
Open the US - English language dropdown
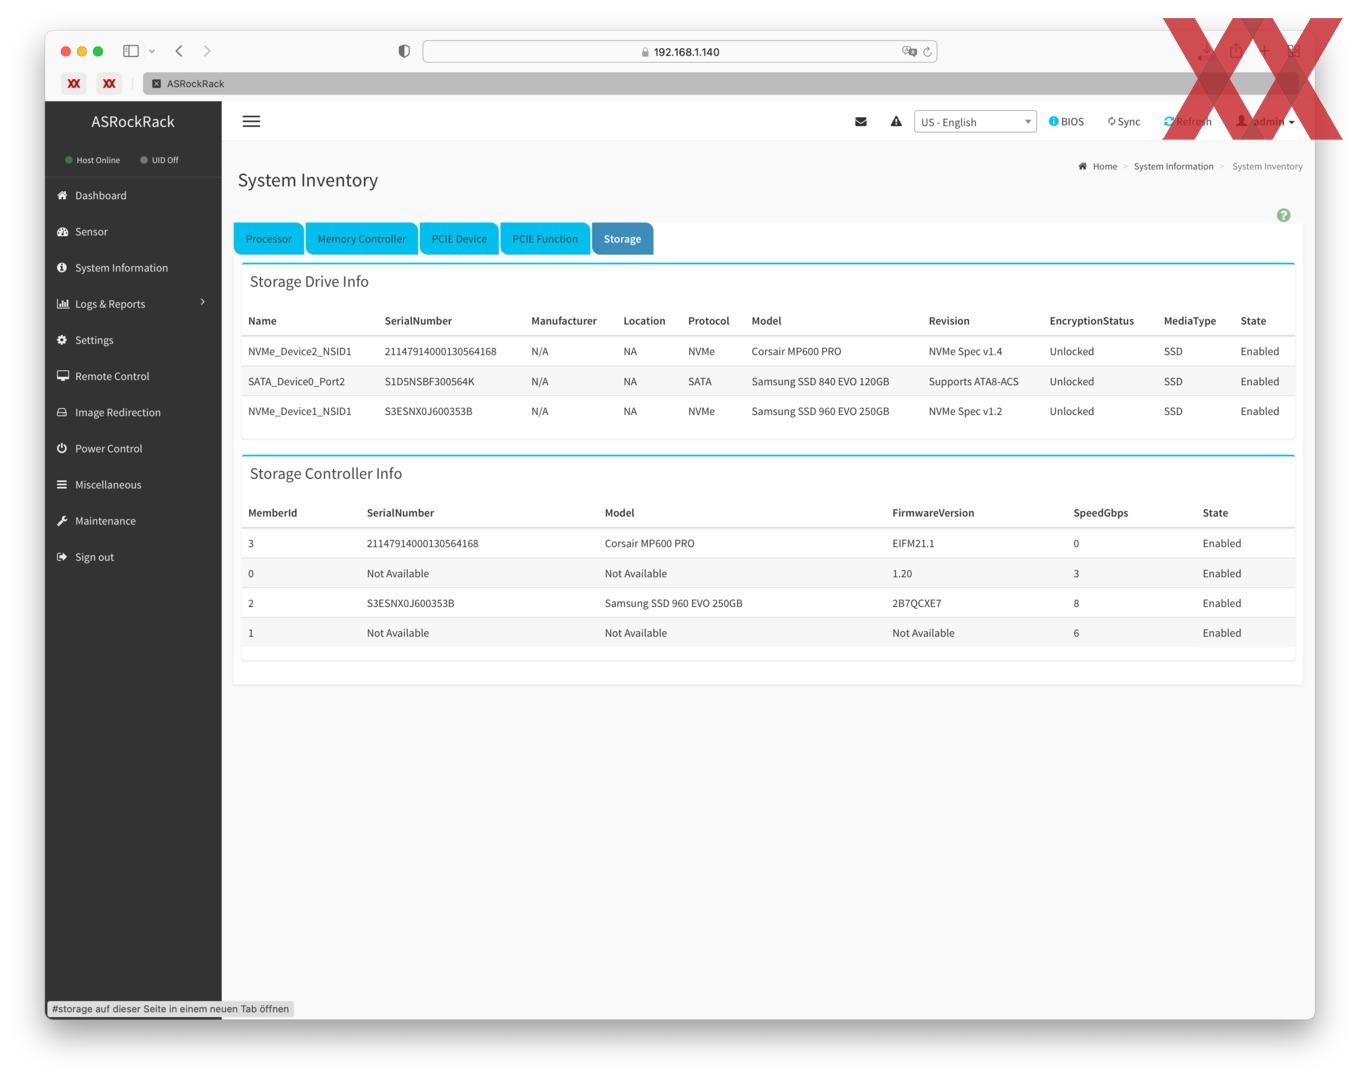975,122
